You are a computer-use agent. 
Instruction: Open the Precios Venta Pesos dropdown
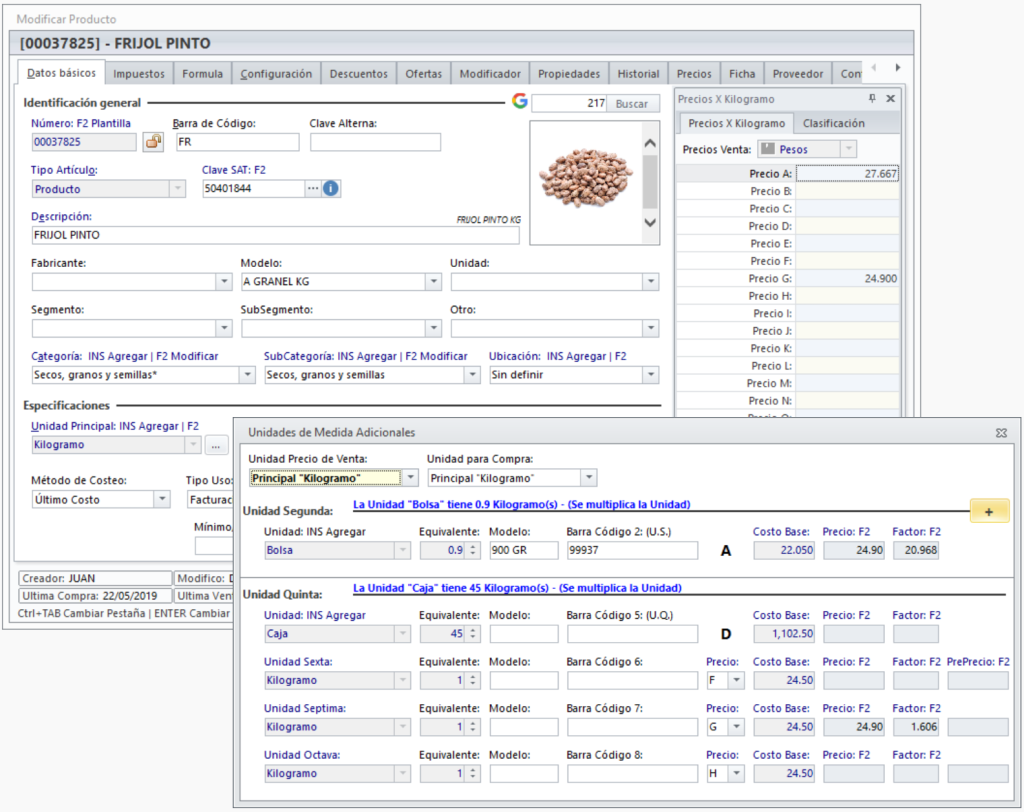point(848,149)
